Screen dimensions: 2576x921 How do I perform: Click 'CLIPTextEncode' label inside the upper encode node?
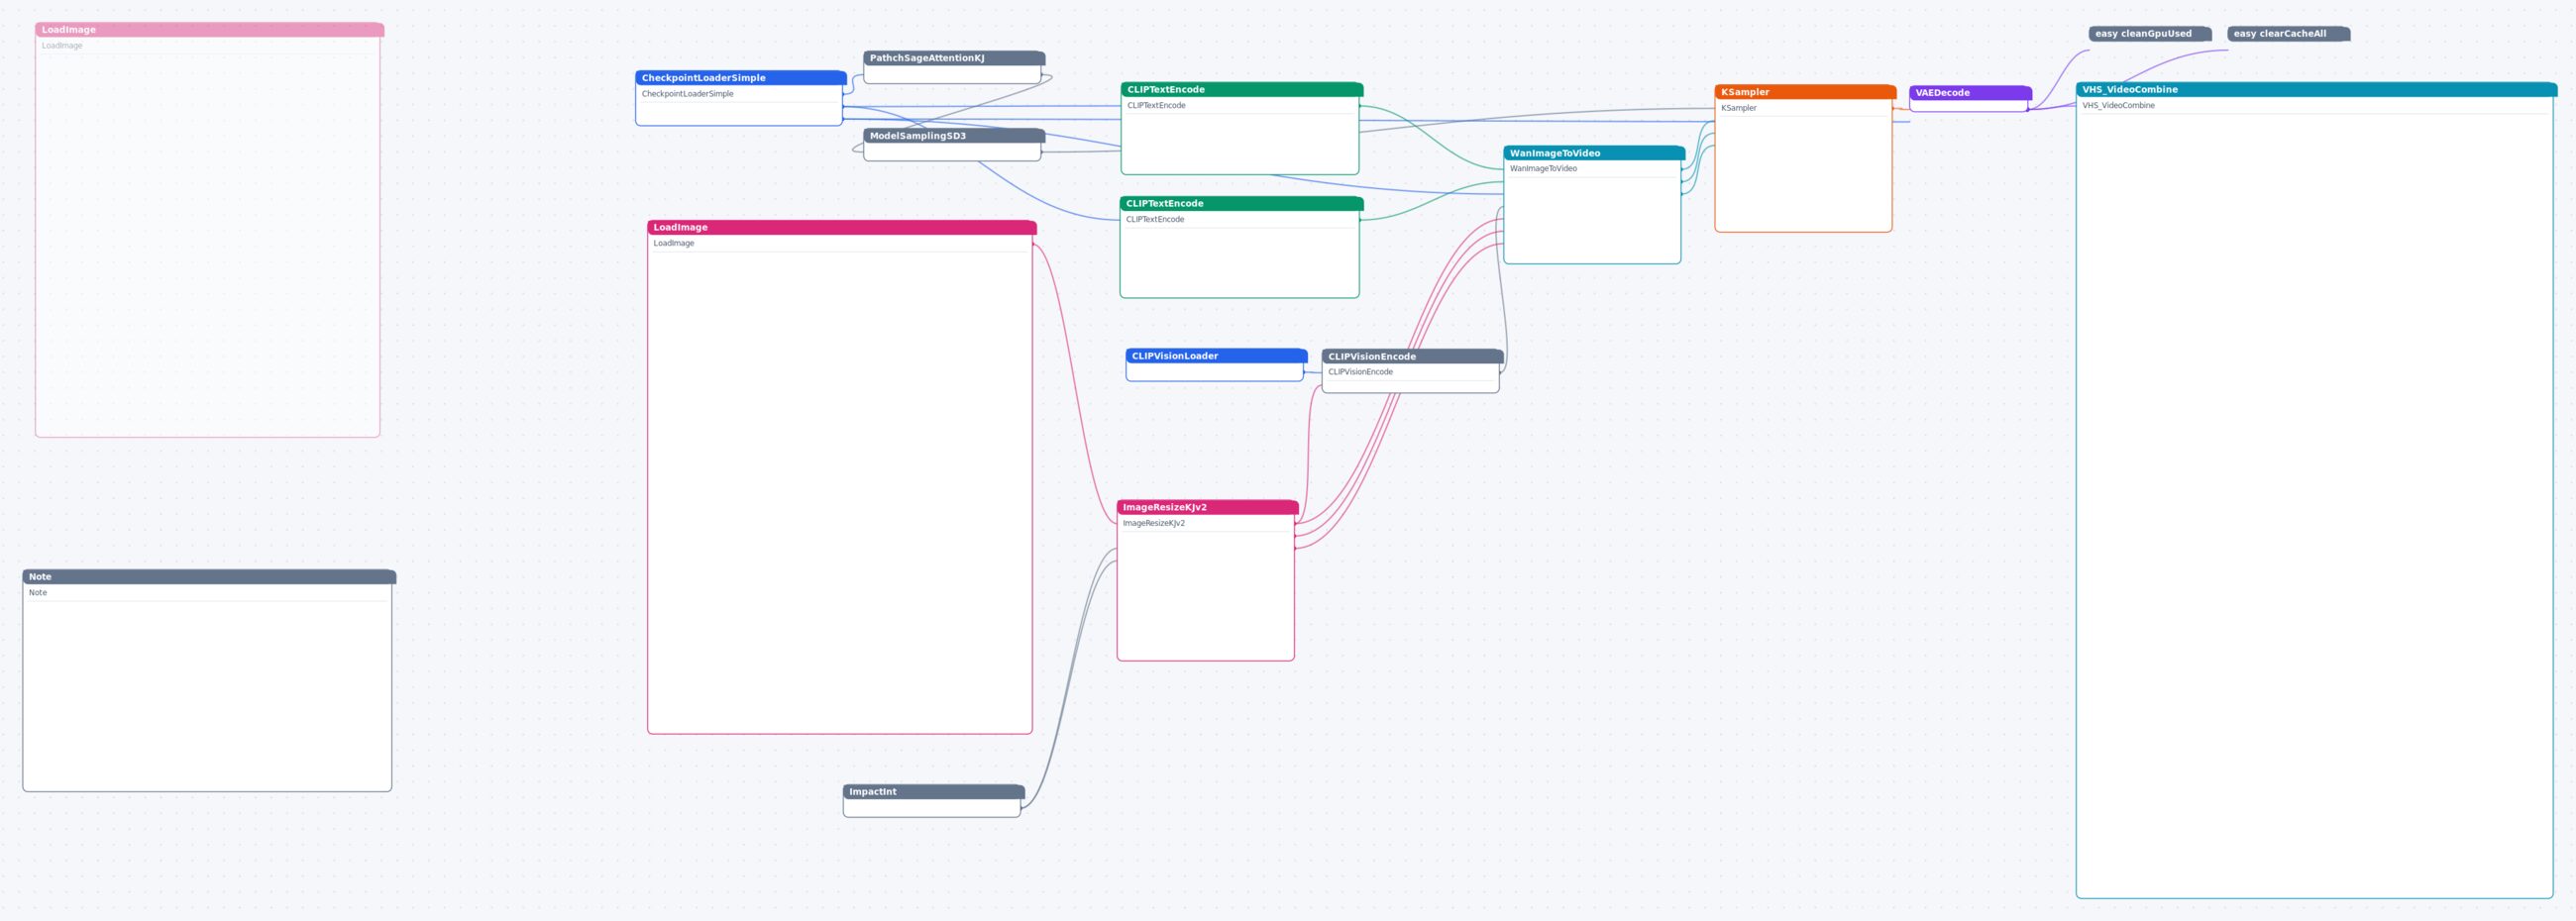click(1156, 106)
